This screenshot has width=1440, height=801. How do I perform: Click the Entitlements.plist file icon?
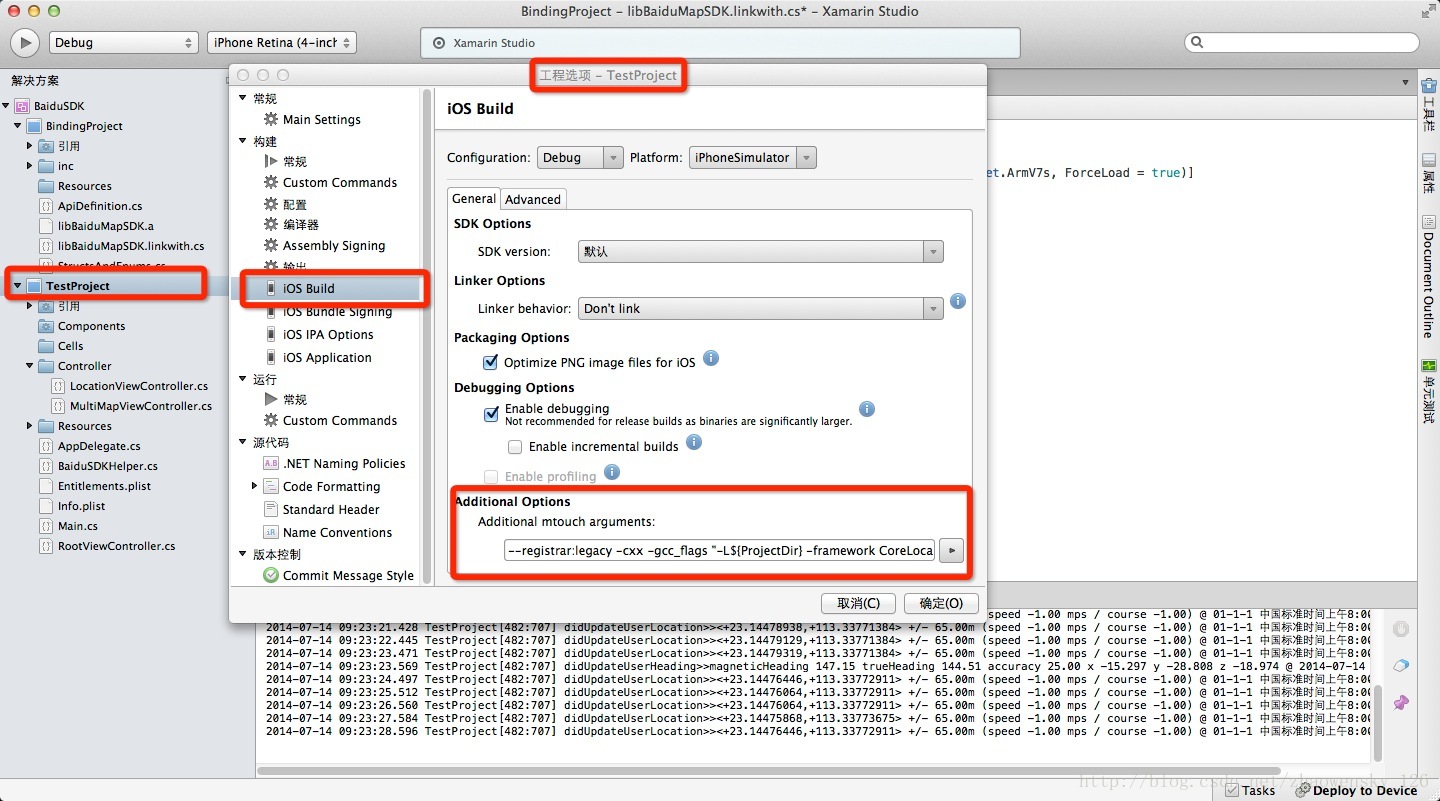pyautogui.click(x=46, y=486)
